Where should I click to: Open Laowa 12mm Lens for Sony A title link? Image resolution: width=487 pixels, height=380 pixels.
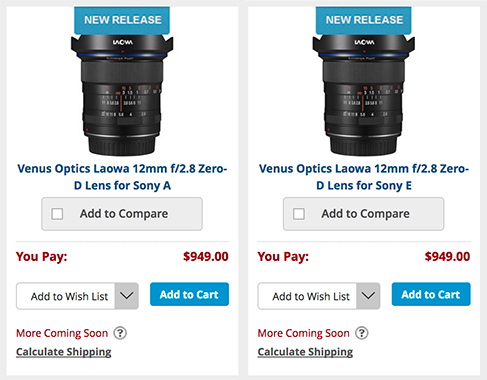(122, 177)
